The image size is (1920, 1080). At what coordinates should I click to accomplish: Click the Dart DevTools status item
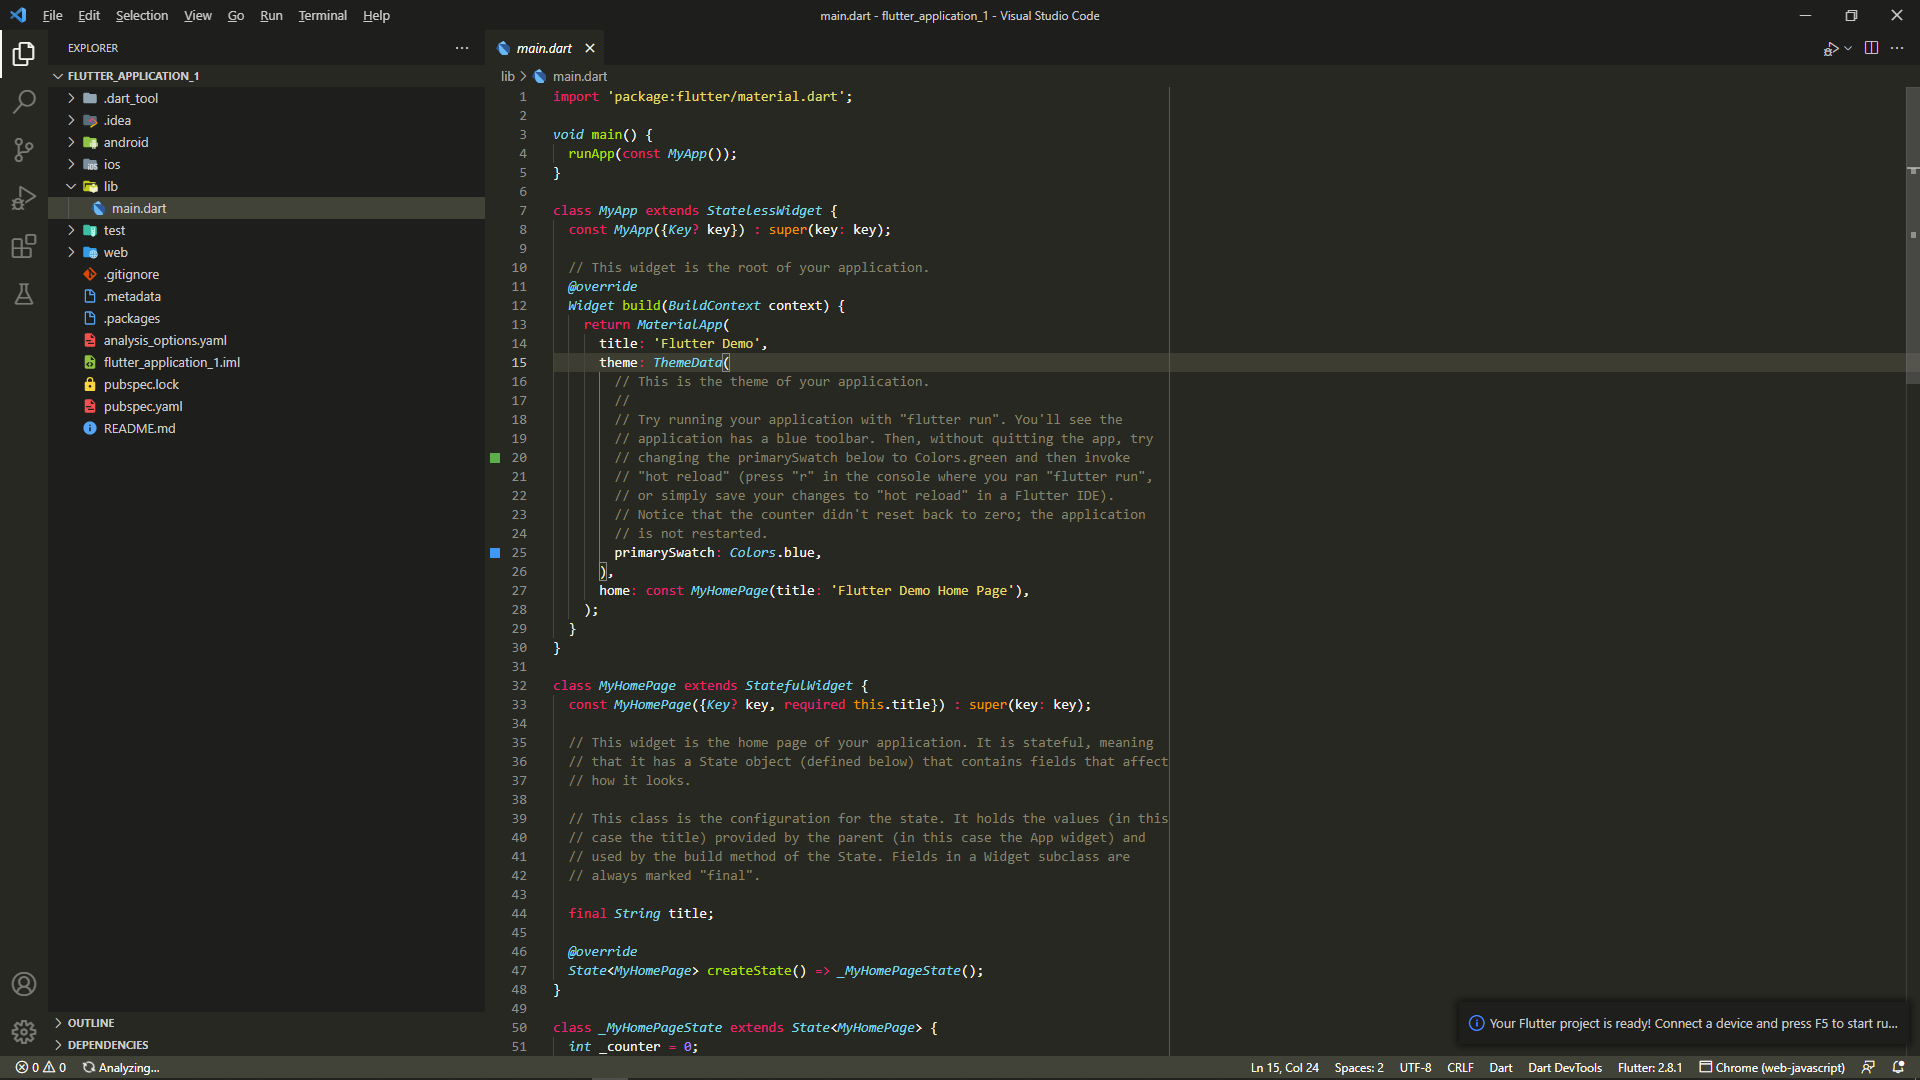1564,1067
